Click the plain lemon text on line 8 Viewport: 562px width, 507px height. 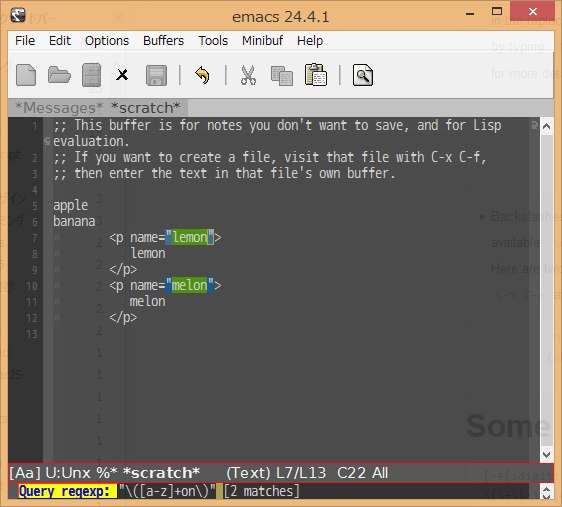point(148,253)
